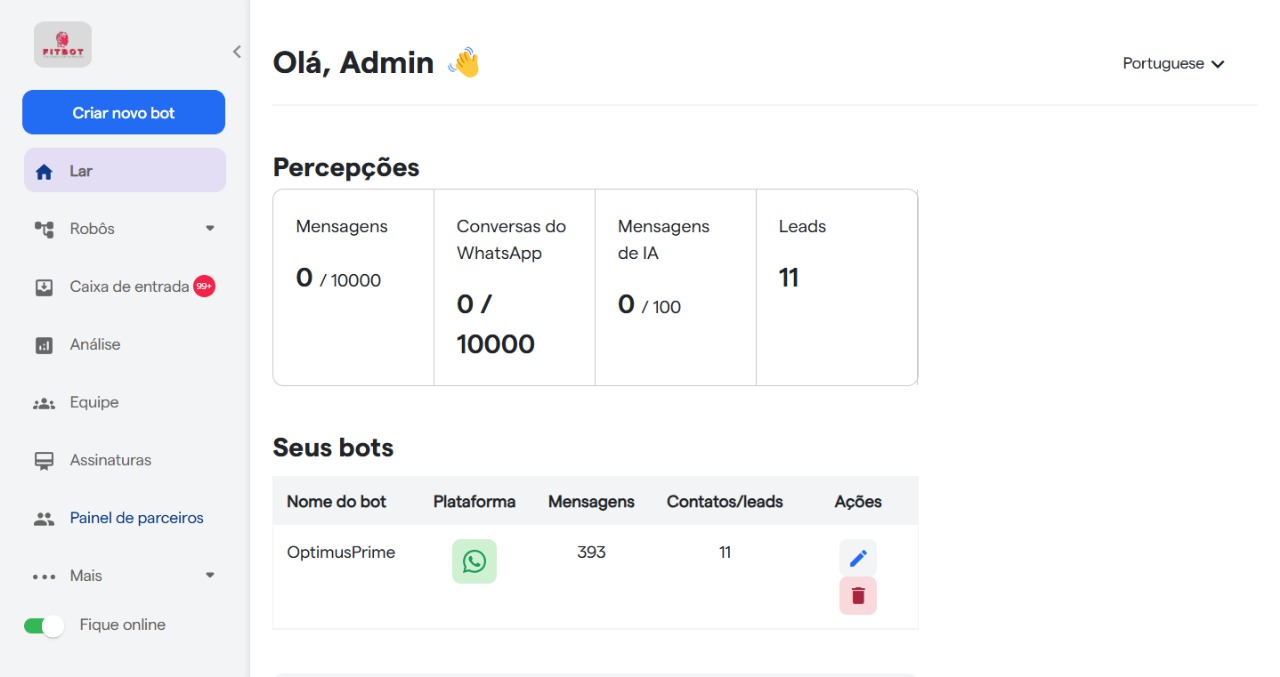Image resolution: width=1280 pixels, height=677 pixels.
Task: Open the Portuguese language dropdown
Action: (1173, 64)
